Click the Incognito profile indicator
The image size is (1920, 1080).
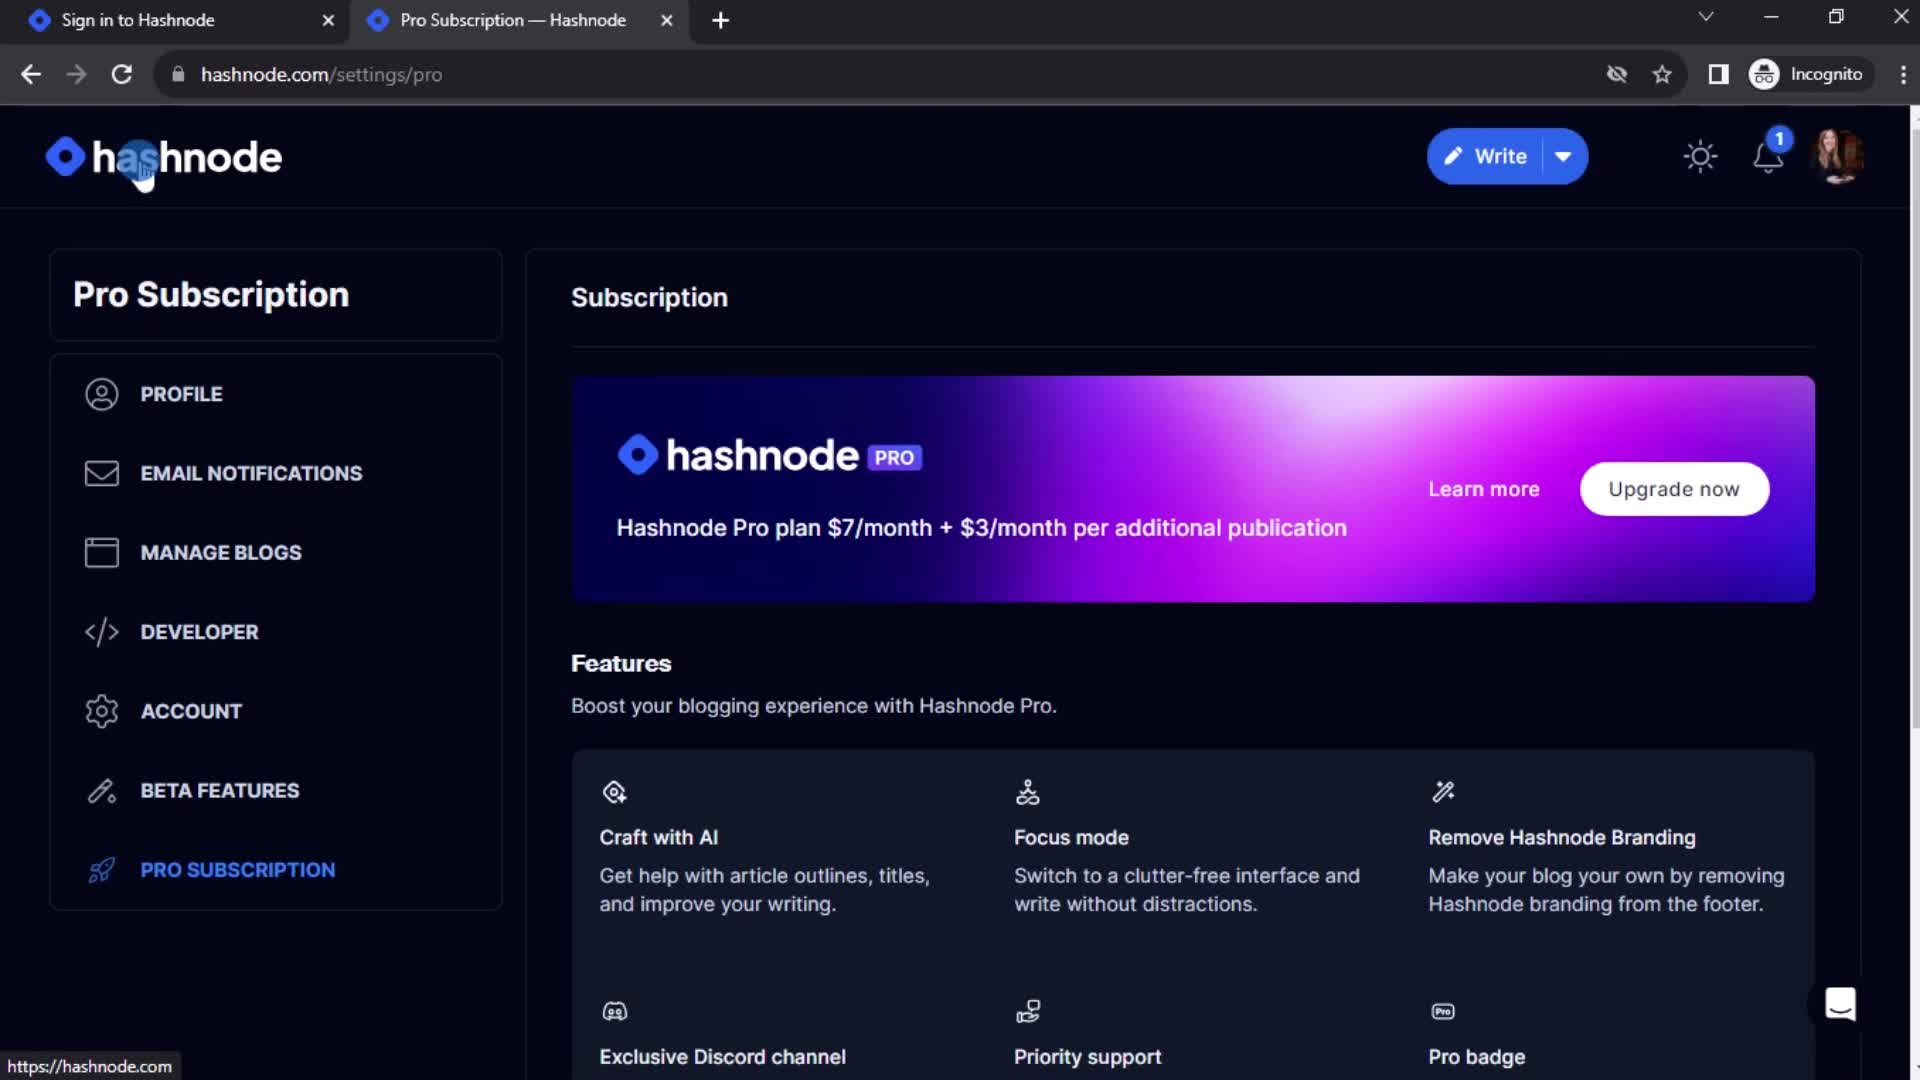1809,74
